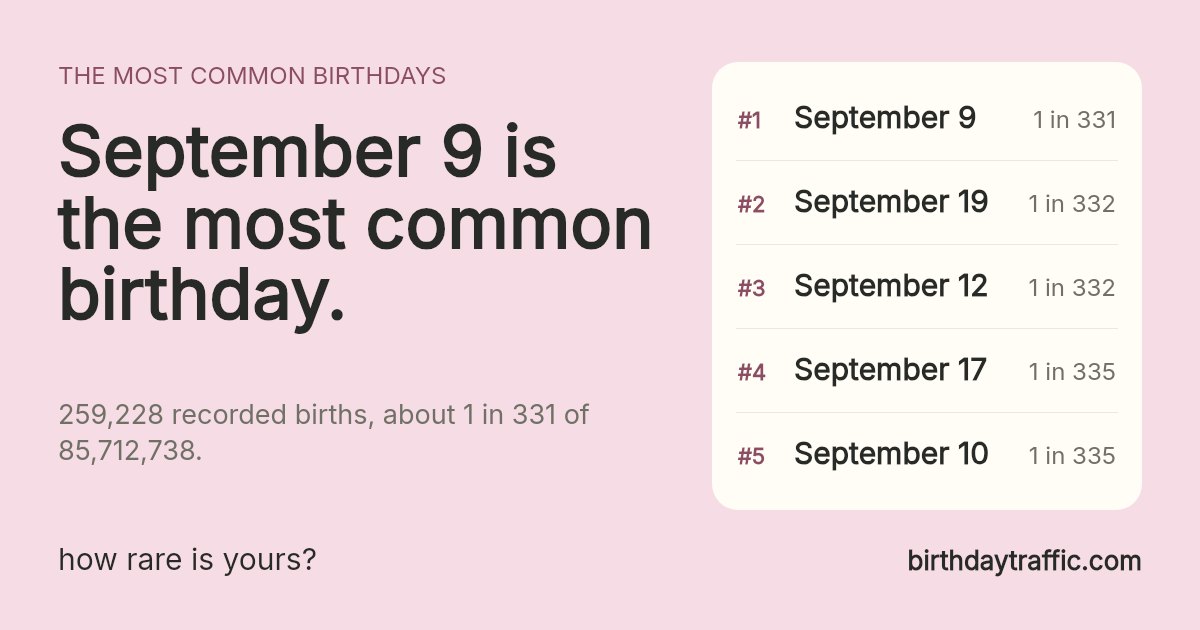Open the September 12 entry
1200x630 pixels.
pyautogui.click(x=927, y=287)
